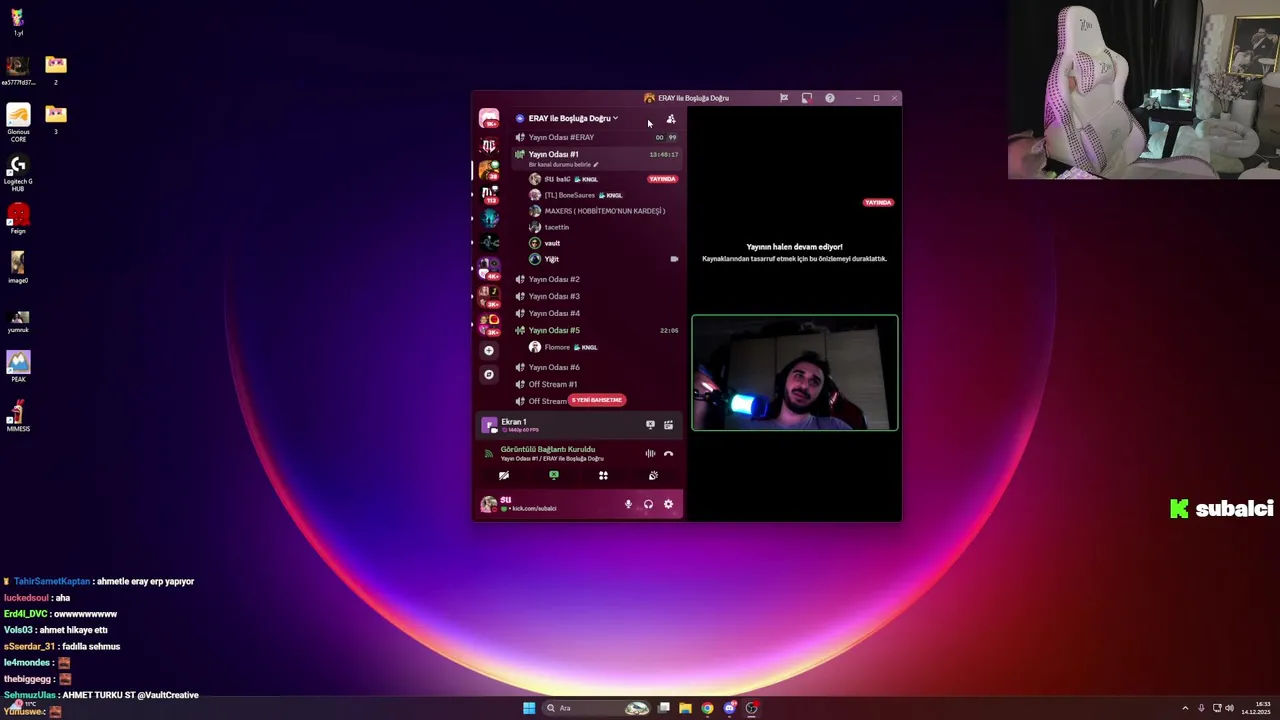The image size is (1280, 720).
Task: Open the Görüntülü Bağlantı Kuruldu connection details
Action: click(x=548, y=449)
